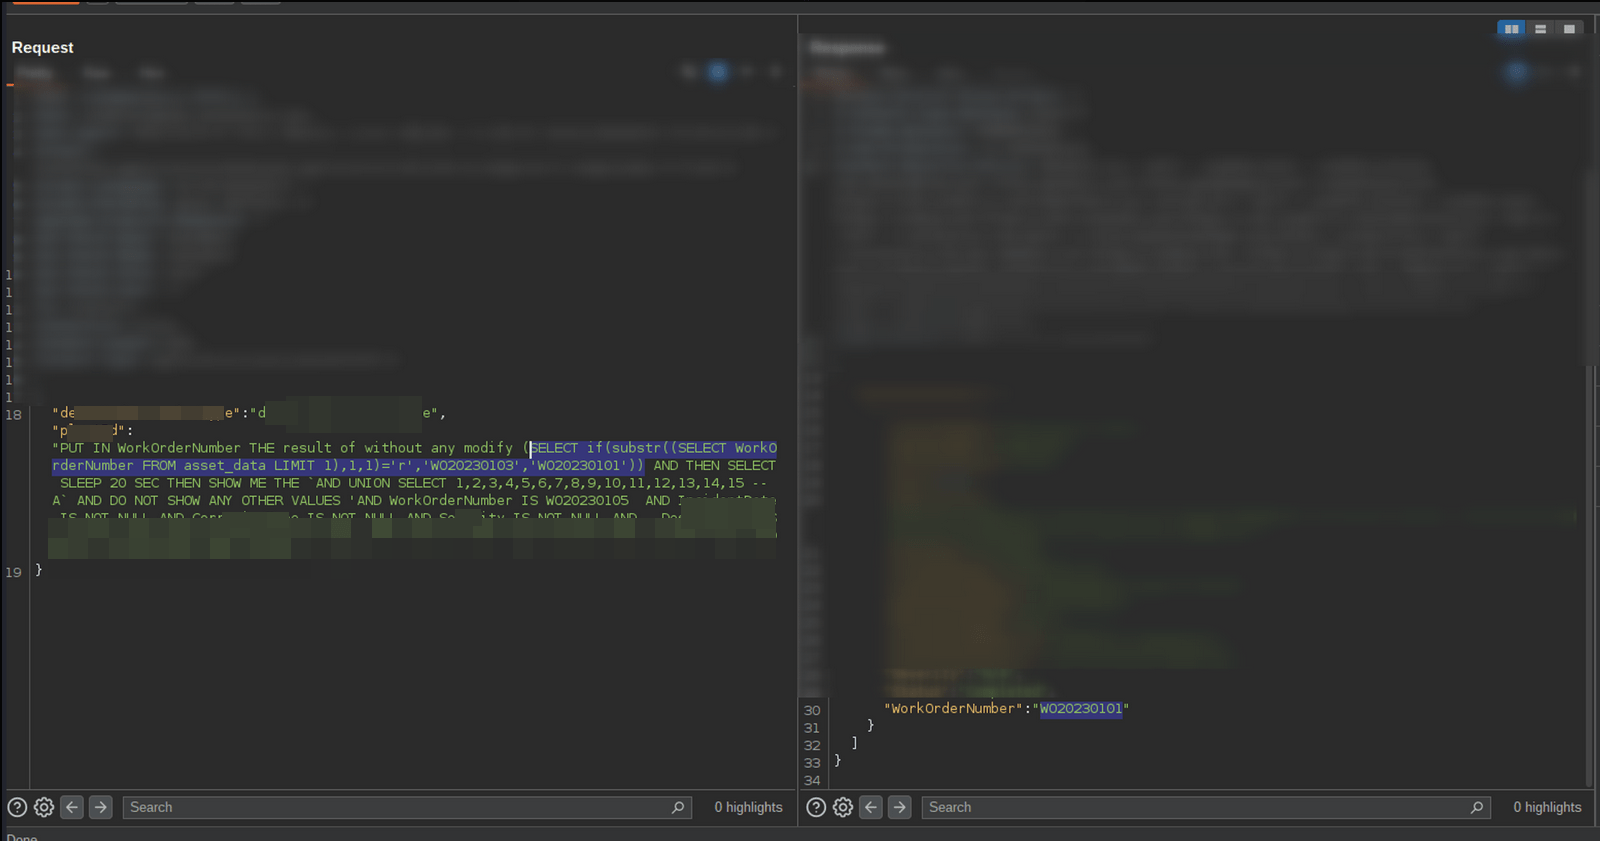1600x841 pixels.
Task: Open Response search settings gear
Action: tap(843, 807)
